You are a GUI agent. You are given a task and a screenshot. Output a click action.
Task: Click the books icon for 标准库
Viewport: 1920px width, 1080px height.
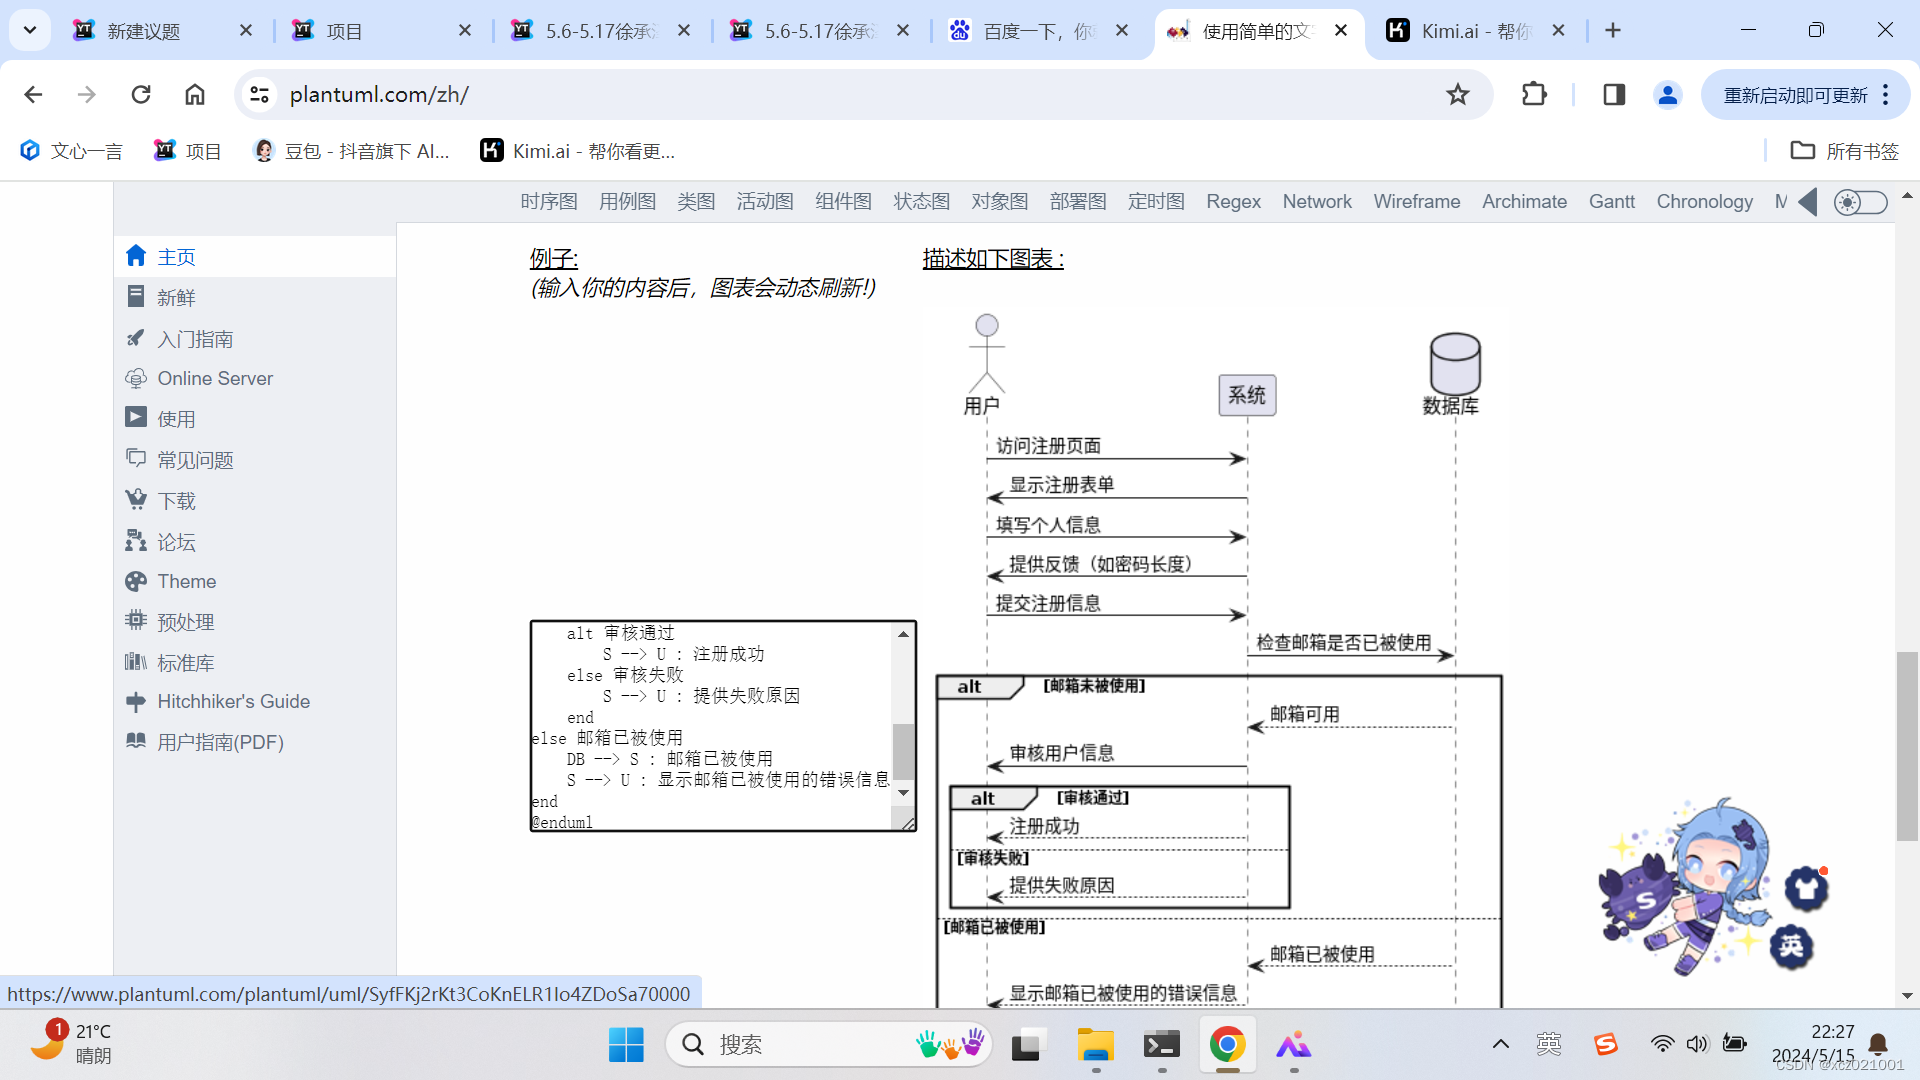point(136,662)
